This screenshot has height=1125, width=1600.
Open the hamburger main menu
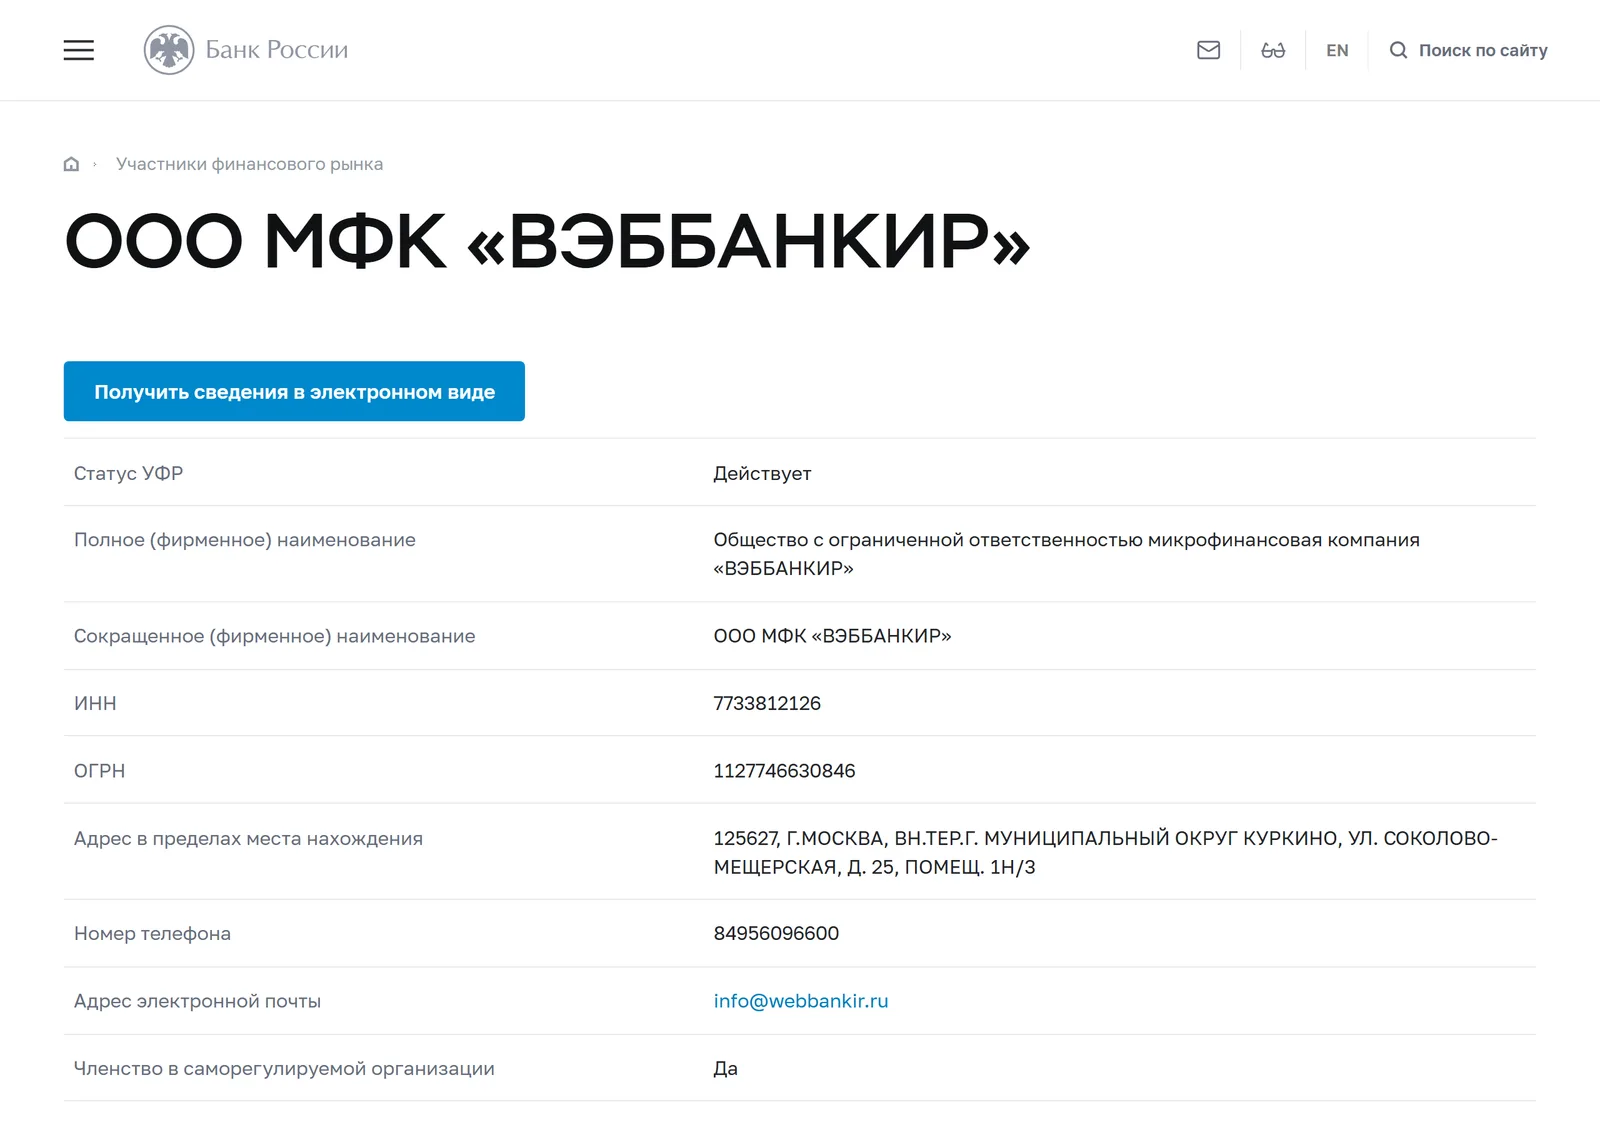pyautogui.click(x=79, y=50)
